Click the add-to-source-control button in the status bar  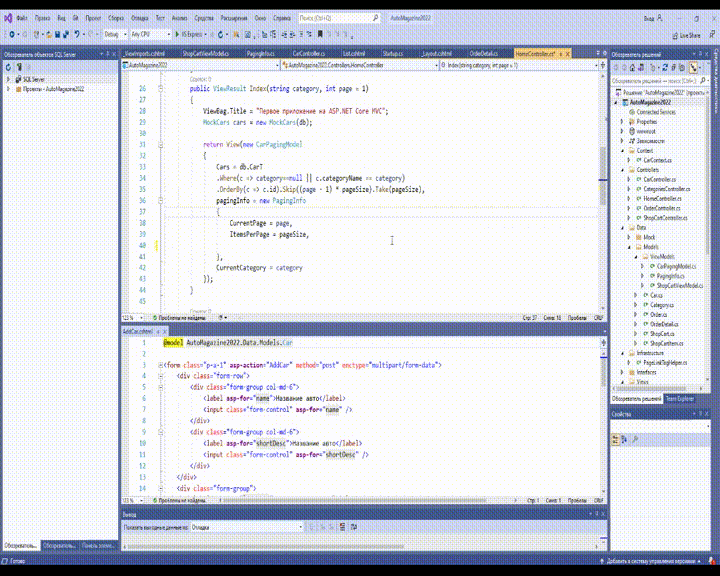(x=651, y=561)
